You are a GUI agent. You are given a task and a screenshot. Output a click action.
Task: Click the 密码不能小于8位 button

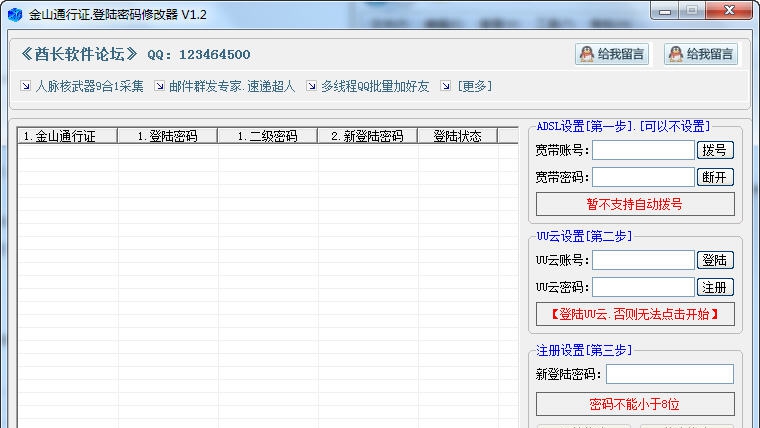click(635, 404)
